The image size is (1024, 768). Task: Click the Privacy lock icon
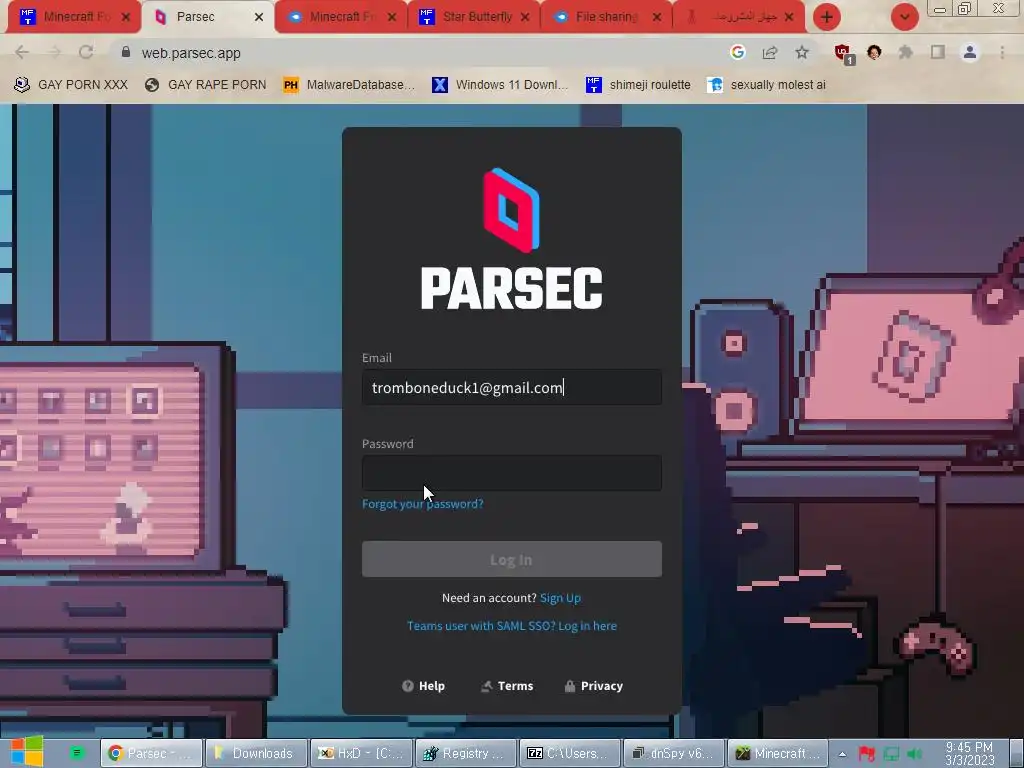[569, 686]
